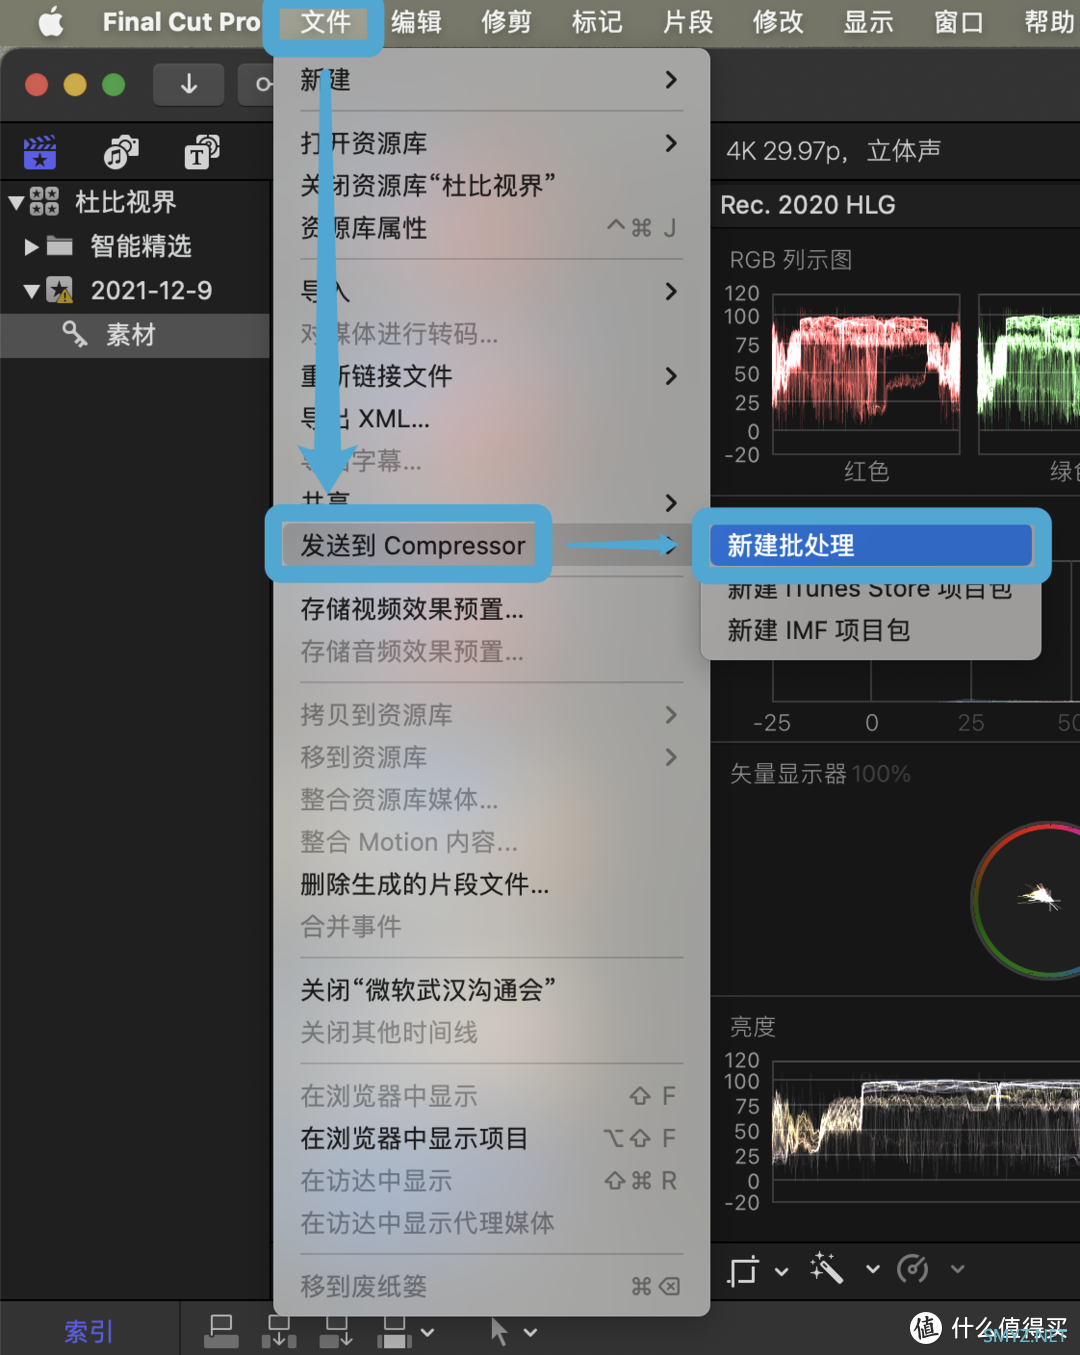Viewport: 1080px width, 1355px height.
Task: Click the vectorscope color wheel
Action: coord(1027,899)
